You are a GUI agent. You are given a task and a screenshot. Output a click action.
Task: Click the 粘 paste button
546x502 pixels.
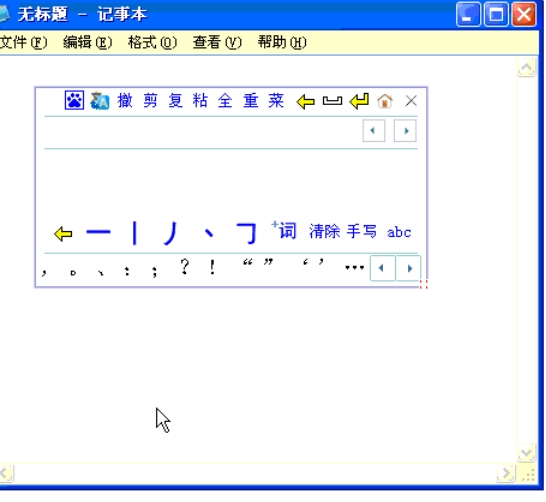click(200, 101)
